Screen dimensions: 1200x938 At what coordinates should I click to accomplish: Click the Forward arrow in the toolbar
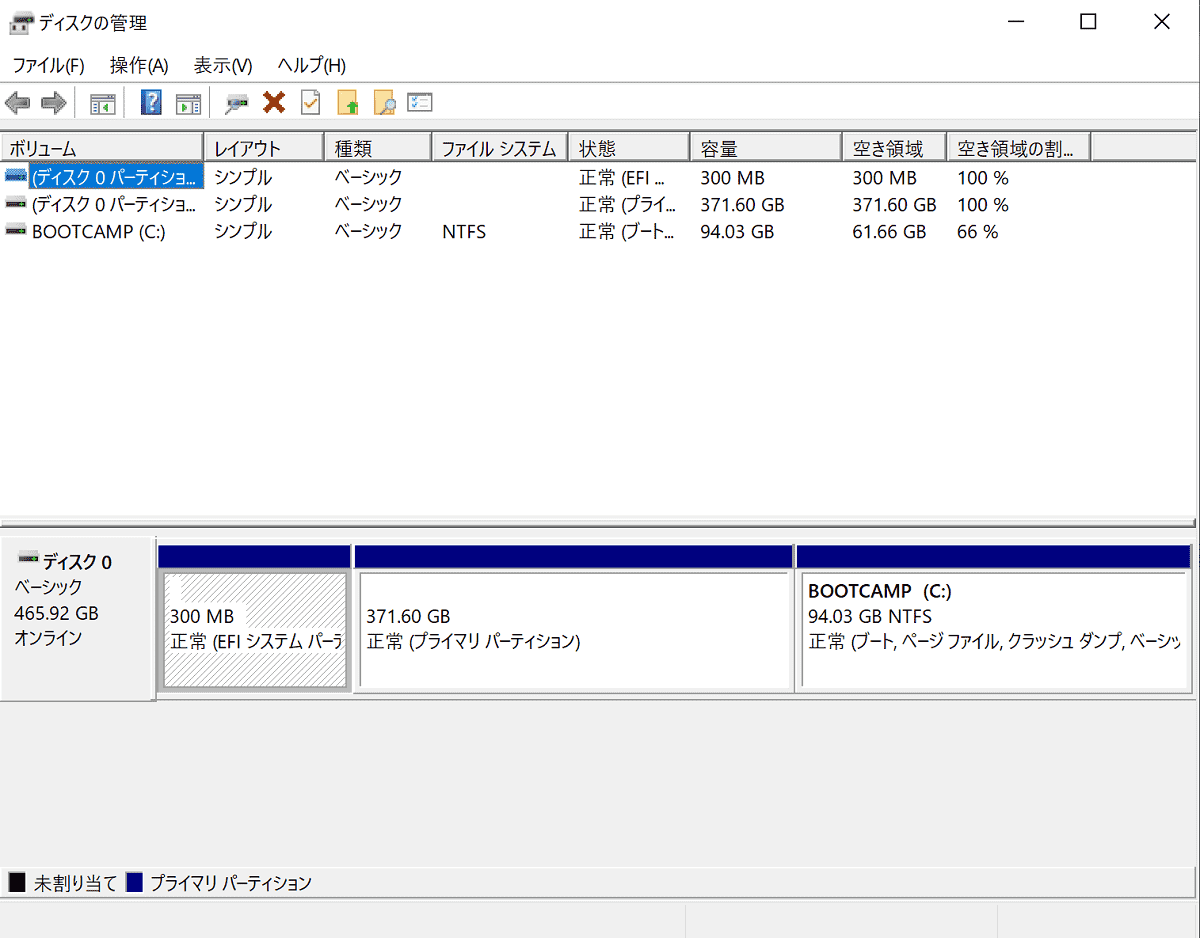click(x=53, y=103)
